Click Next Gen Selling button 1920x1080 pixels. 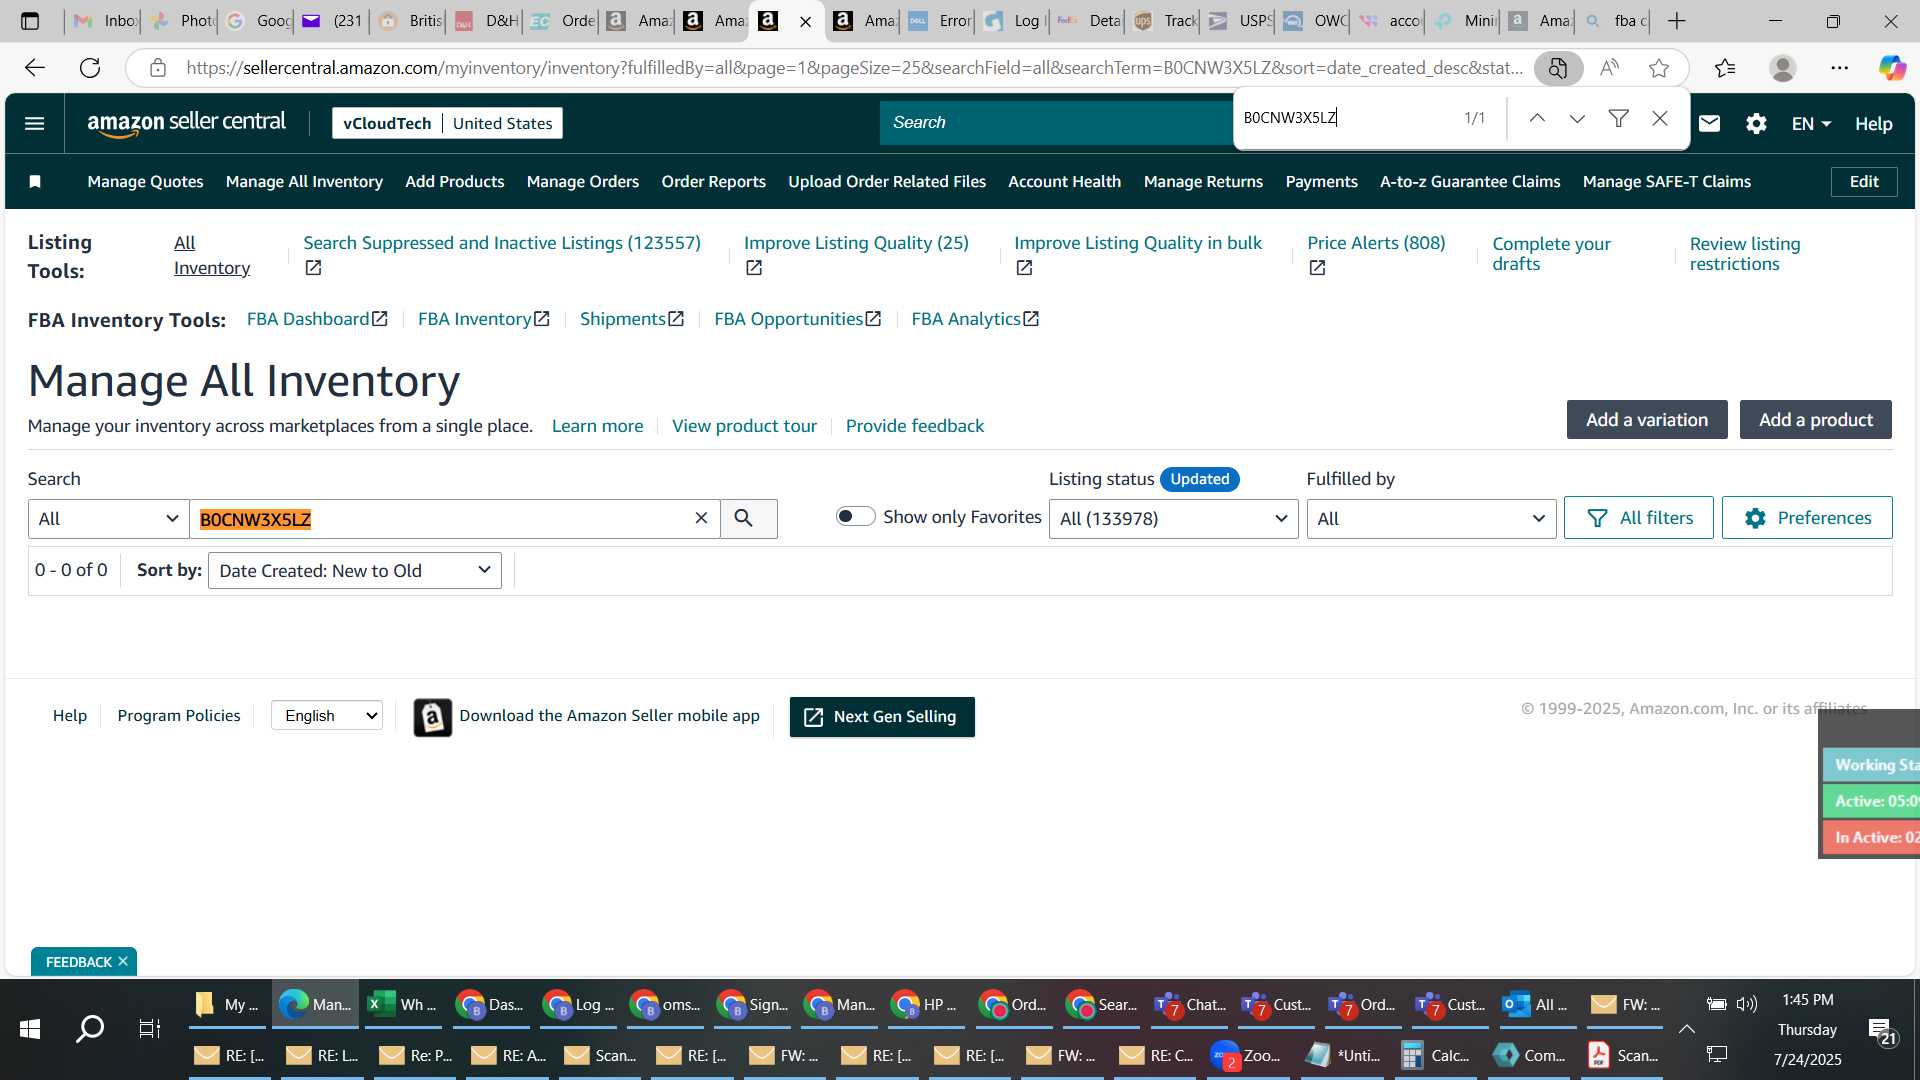(881, 717)
